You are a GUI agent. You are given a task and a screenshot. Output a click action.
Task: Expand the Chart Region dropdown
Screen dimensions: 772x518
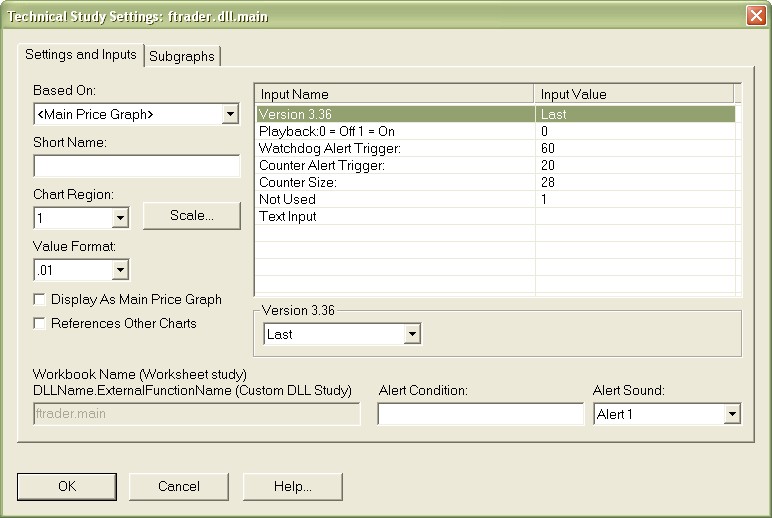120,217
